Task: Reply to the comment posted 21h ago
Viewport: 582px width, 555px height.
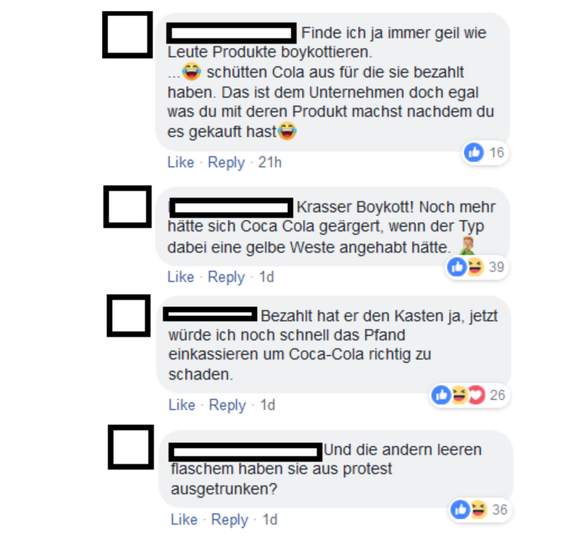Action: [x=226, y=163]
